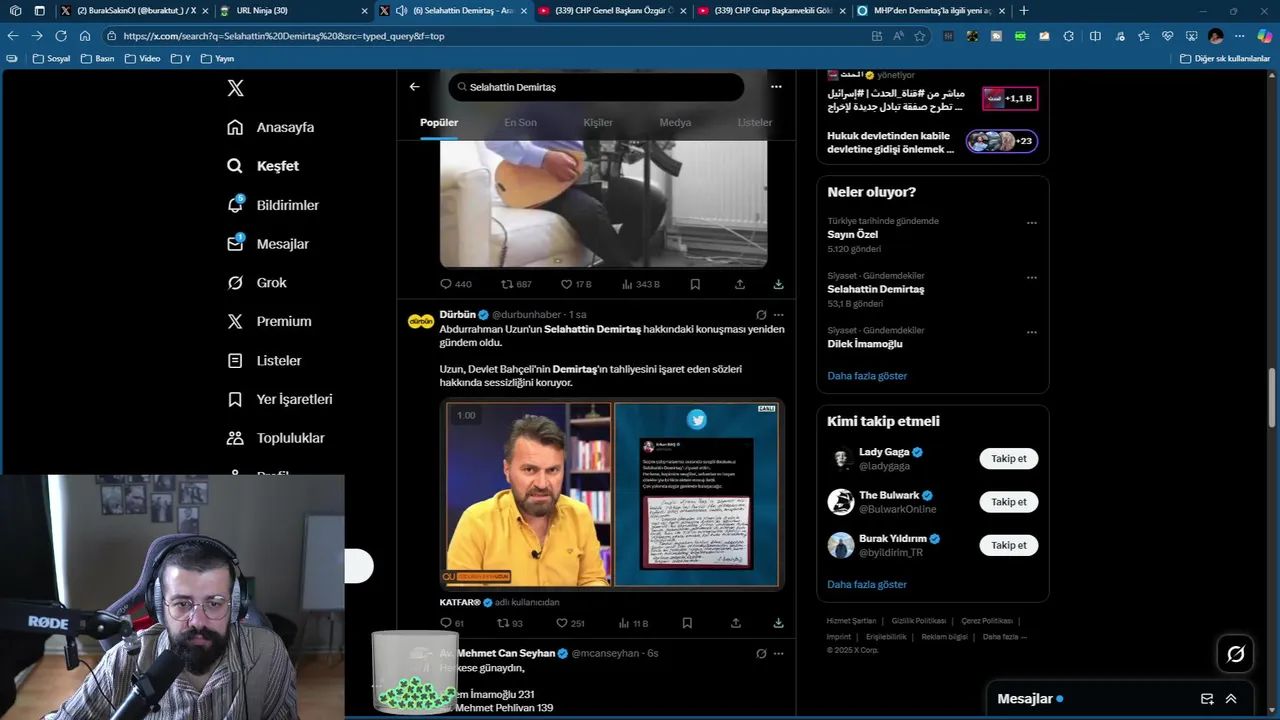The height and width of the screenshot is (720, 1280).
Task: Play the Dürbün post video
Action: click(611, 494)
